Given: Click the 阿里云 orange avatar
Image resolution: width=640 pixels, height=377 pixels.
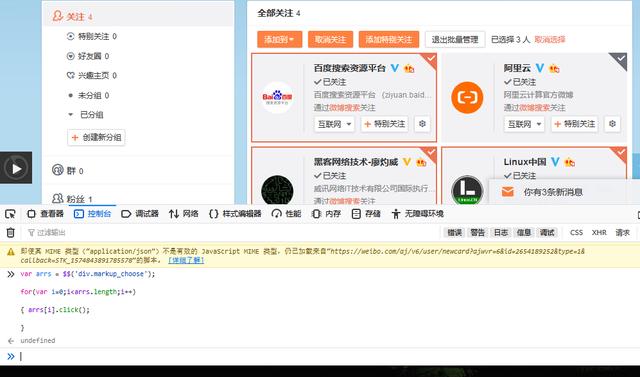Looking at the screenshot, I should click(467, 98).
